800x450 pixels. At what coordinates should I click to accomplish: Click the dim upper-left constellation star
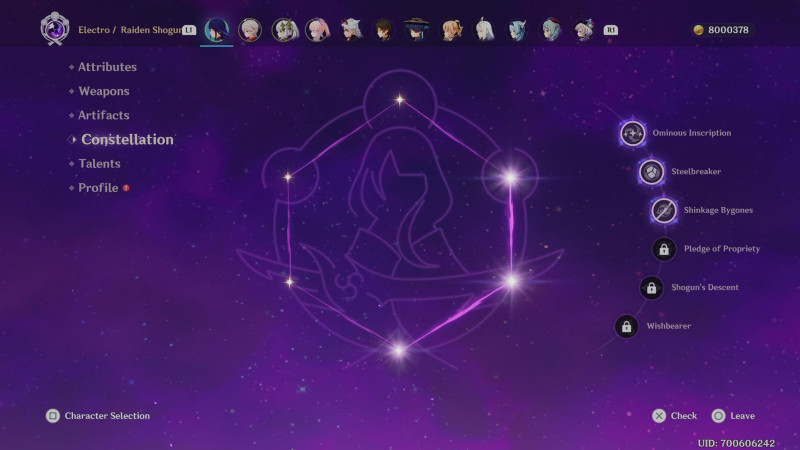[288, 177]
